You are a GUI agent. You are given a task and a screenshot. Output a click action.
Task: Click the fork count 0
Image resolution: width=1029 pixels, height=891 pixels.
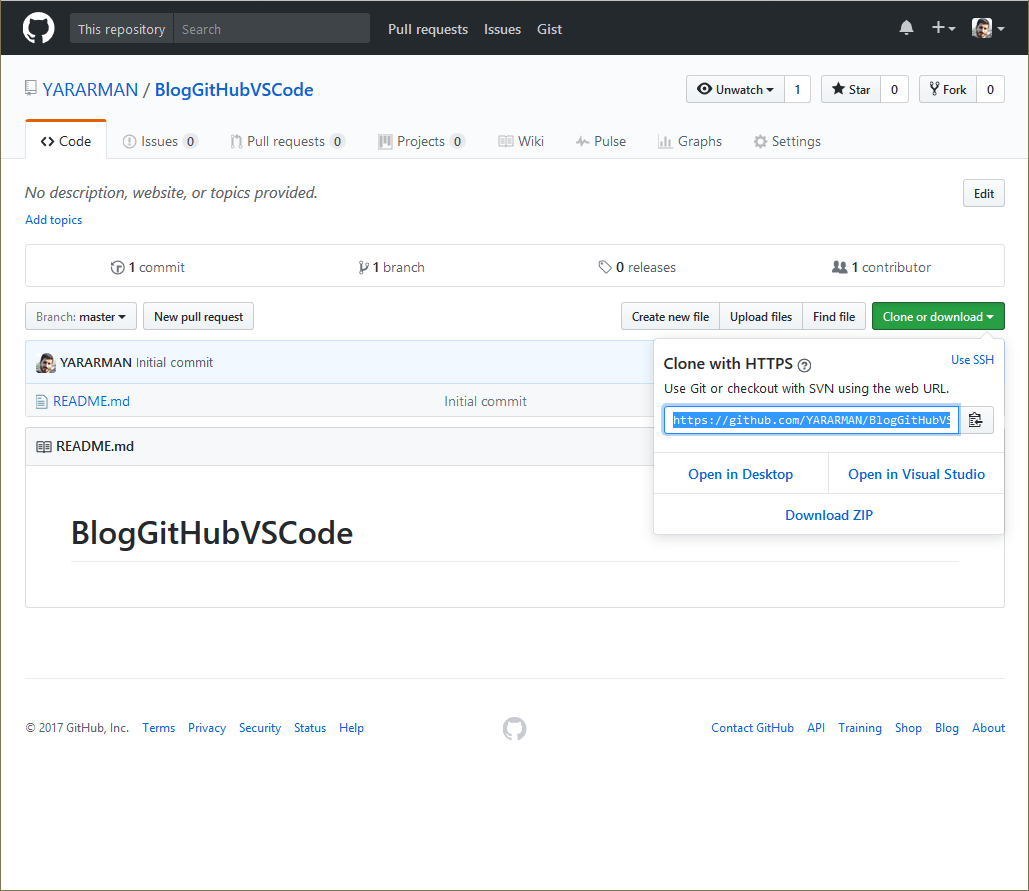pos(990,89)
